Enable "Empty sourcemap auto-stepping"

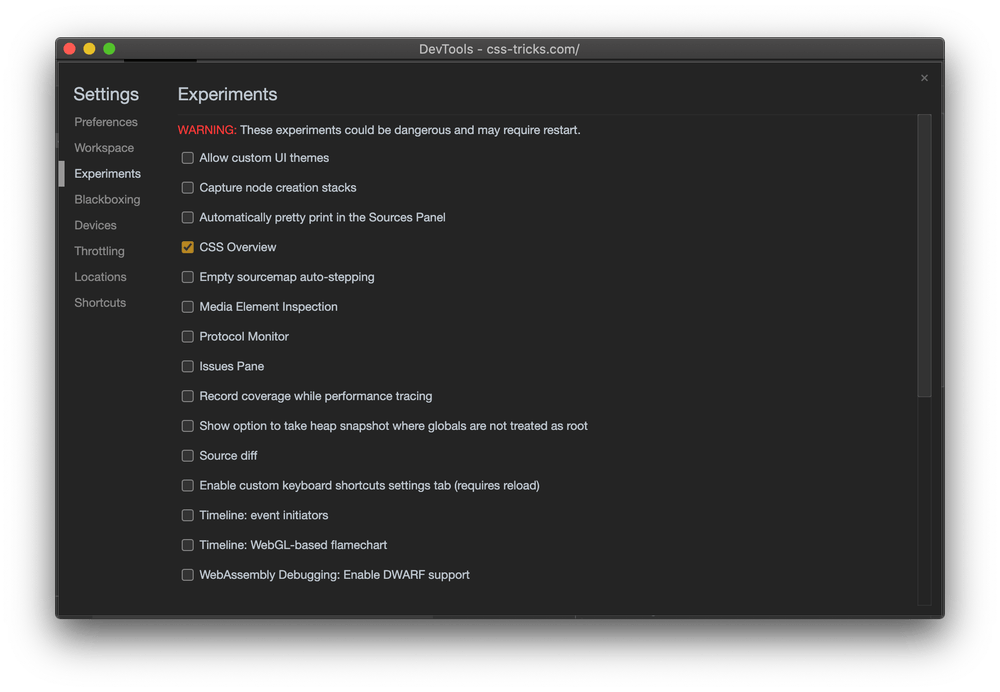point(187,277)
